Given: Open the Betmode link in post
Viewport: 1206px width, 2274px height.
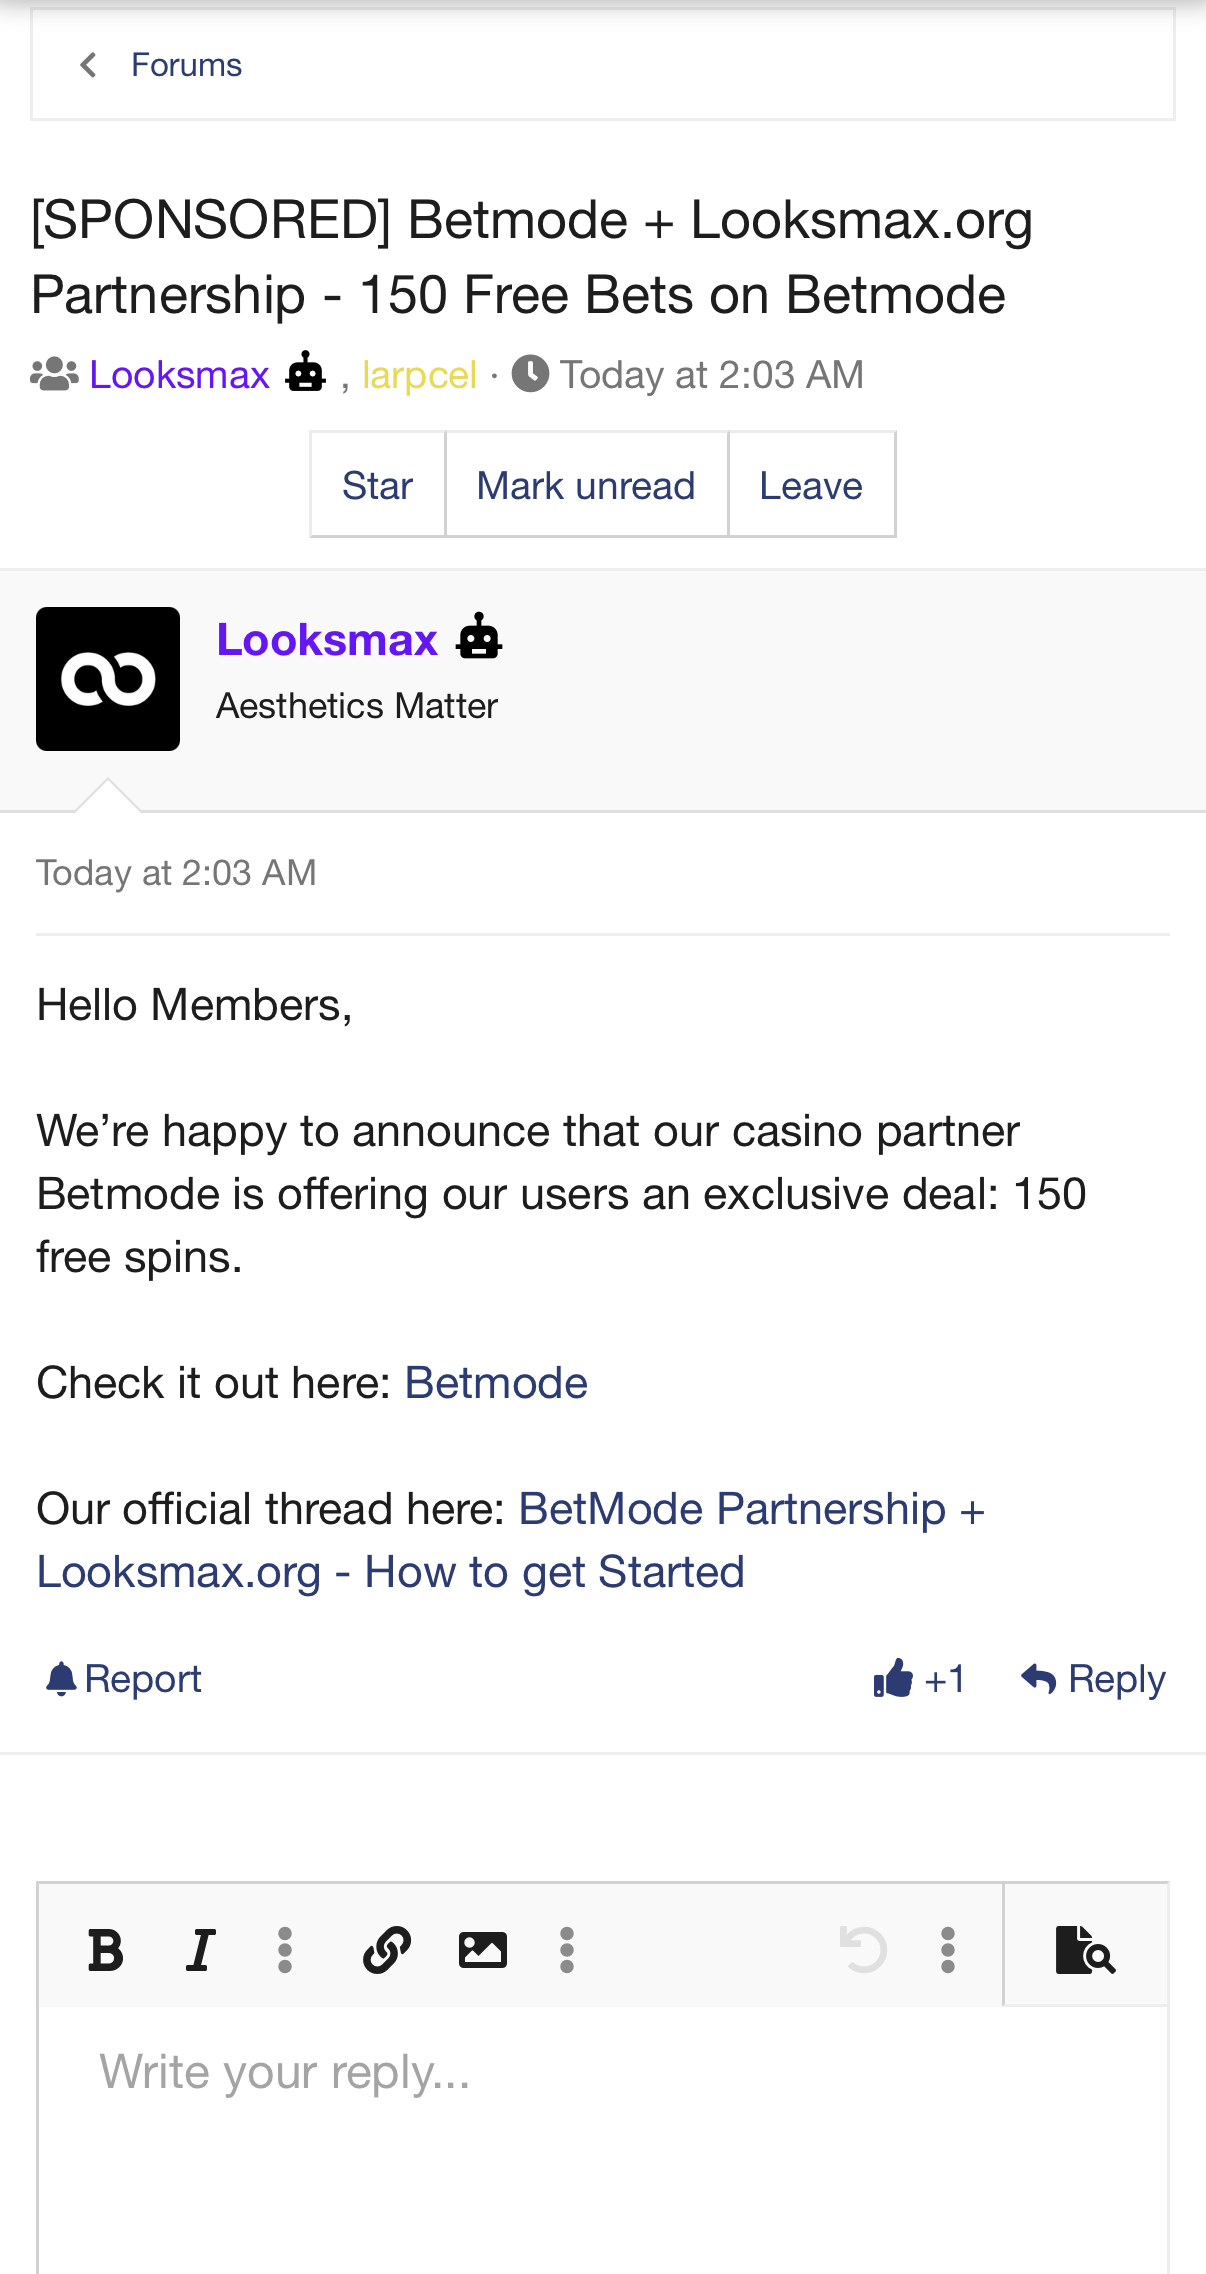Looking at the screenshot, I should [496, 1383].
